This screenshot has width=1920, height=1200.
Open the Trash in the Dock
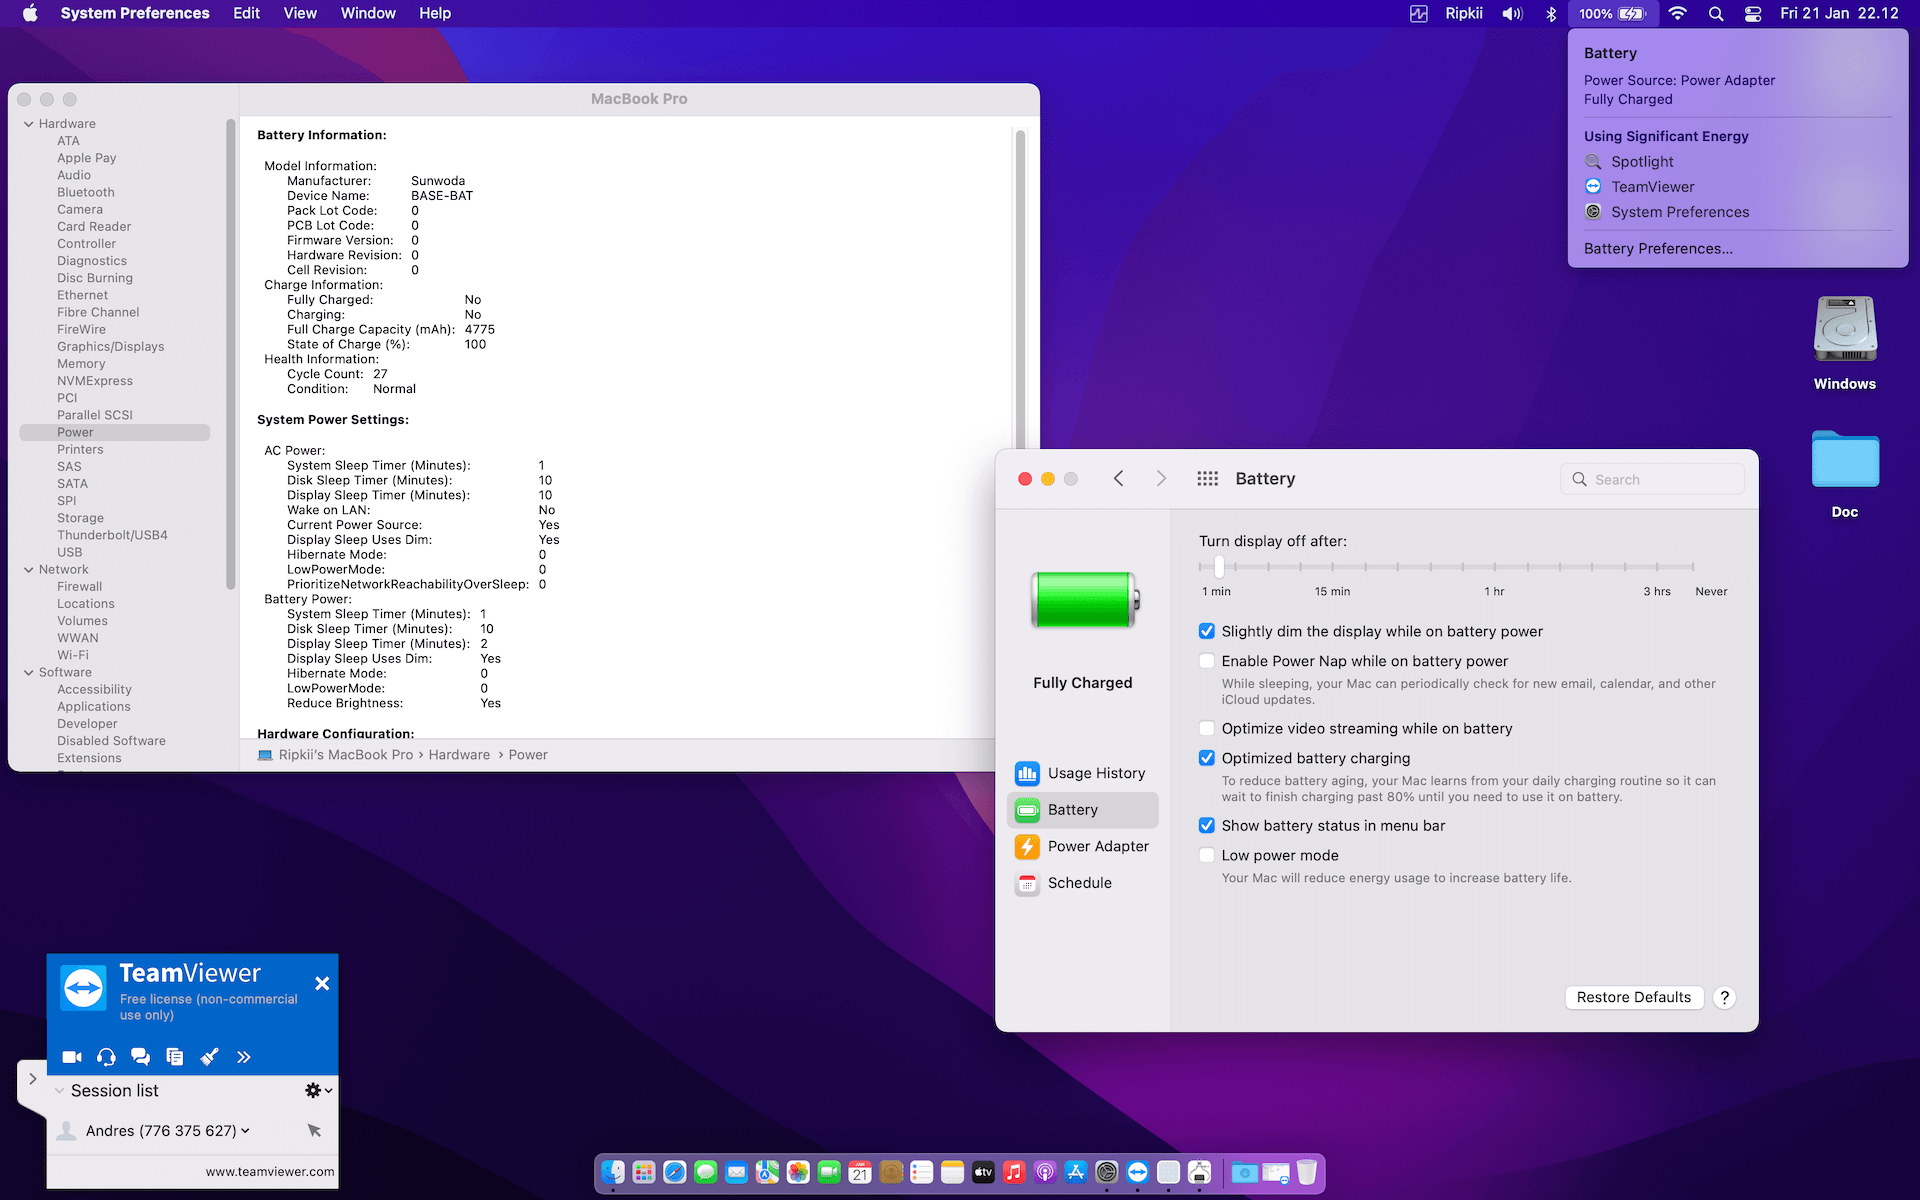click(x=1307, y=1172)
